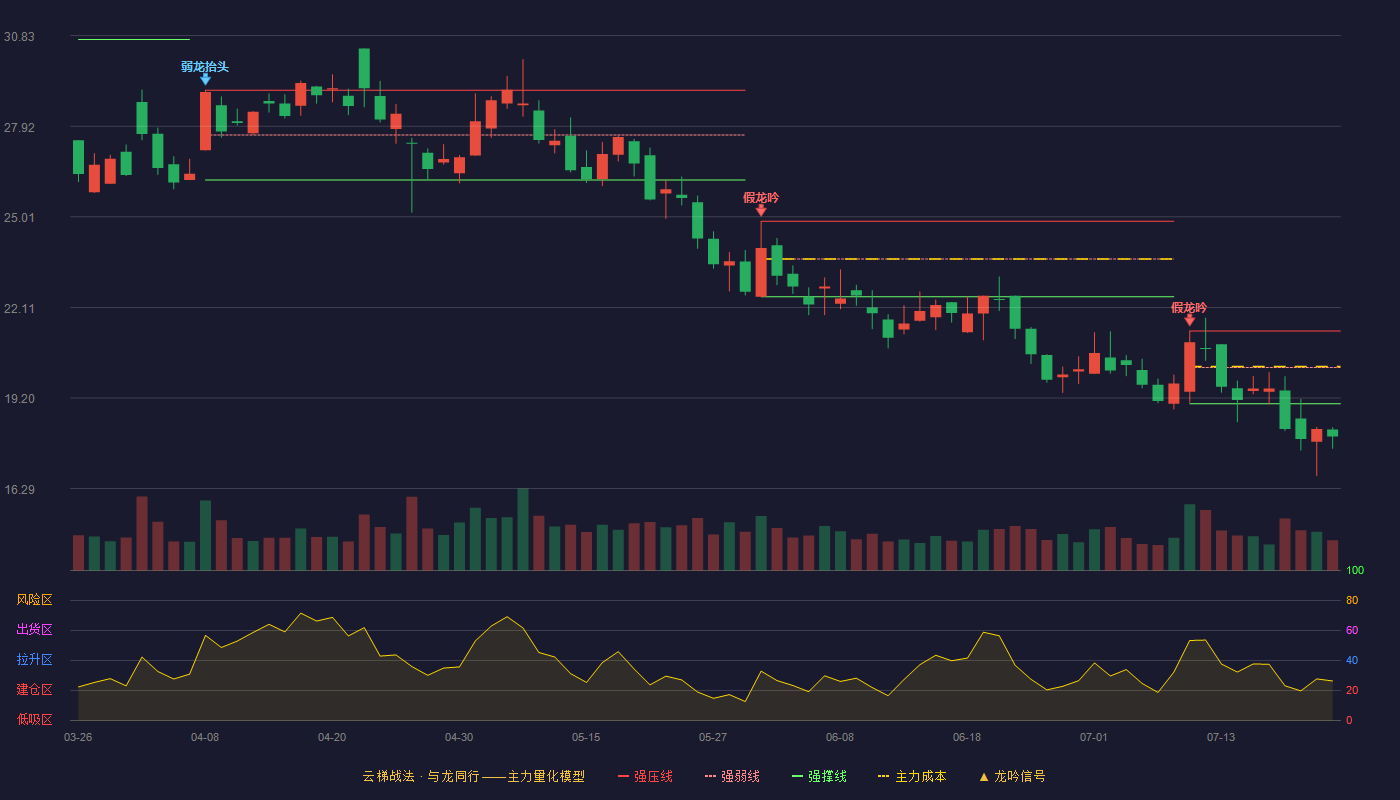The height and width of the screenshot is (800, 1400).
Task: Show or hide 龙吟信号 legend series
Action: 1011,776
